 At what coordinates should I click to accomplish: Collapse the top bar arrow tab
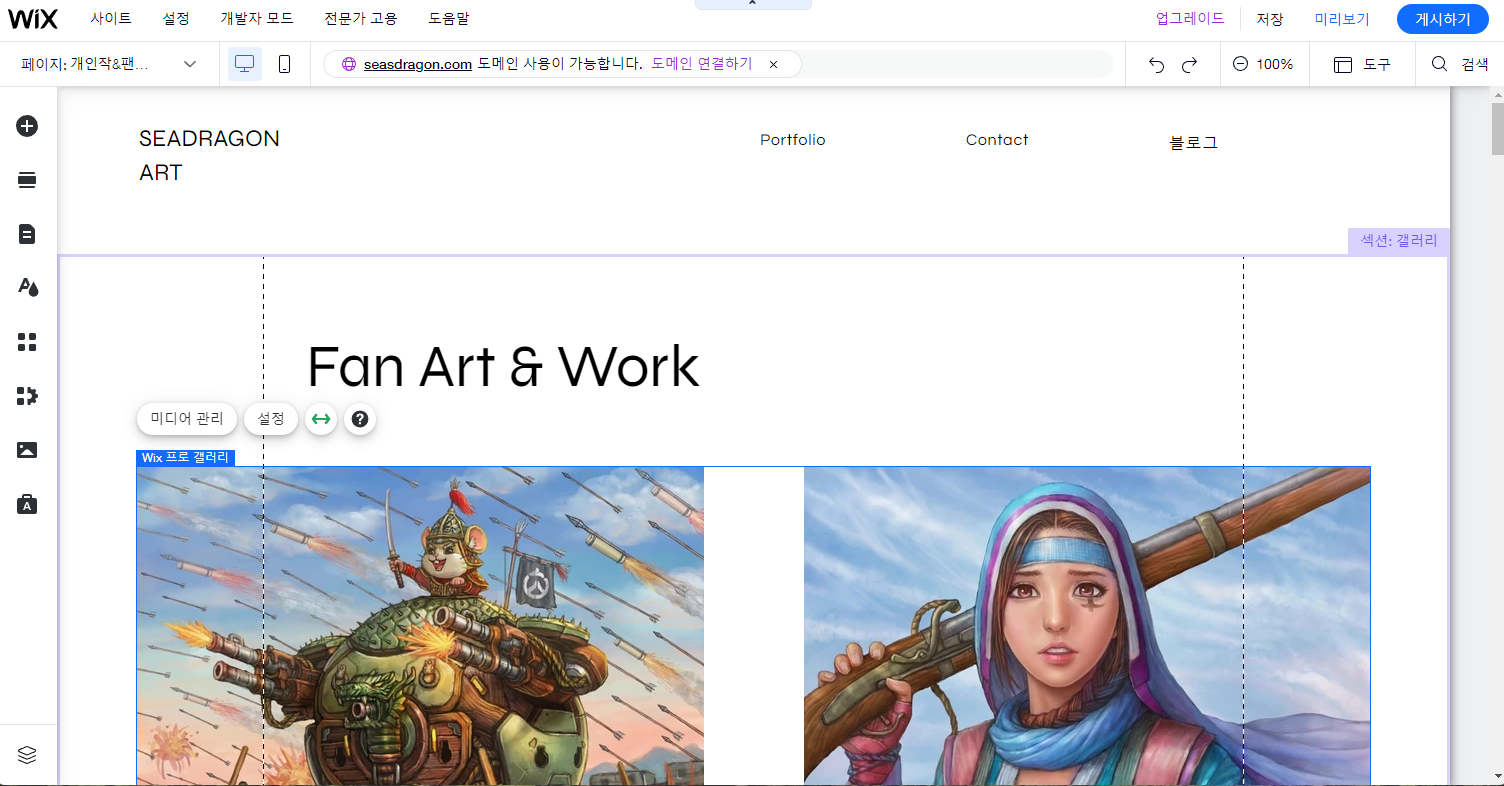(753, 4)
